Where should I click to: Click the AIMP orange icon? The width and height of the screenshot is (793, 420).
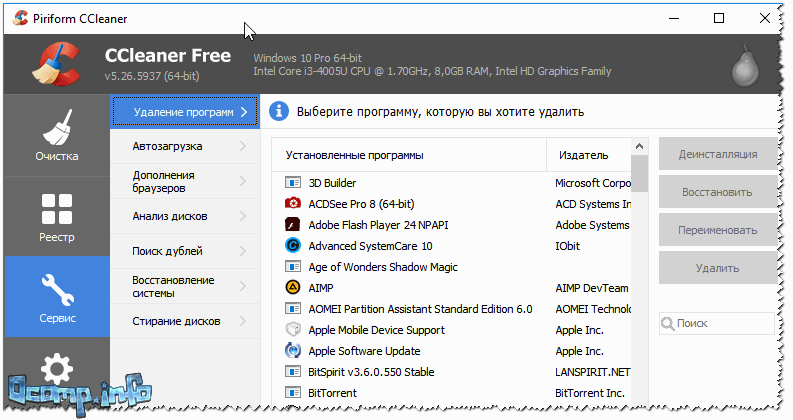(x=293, y=287)
